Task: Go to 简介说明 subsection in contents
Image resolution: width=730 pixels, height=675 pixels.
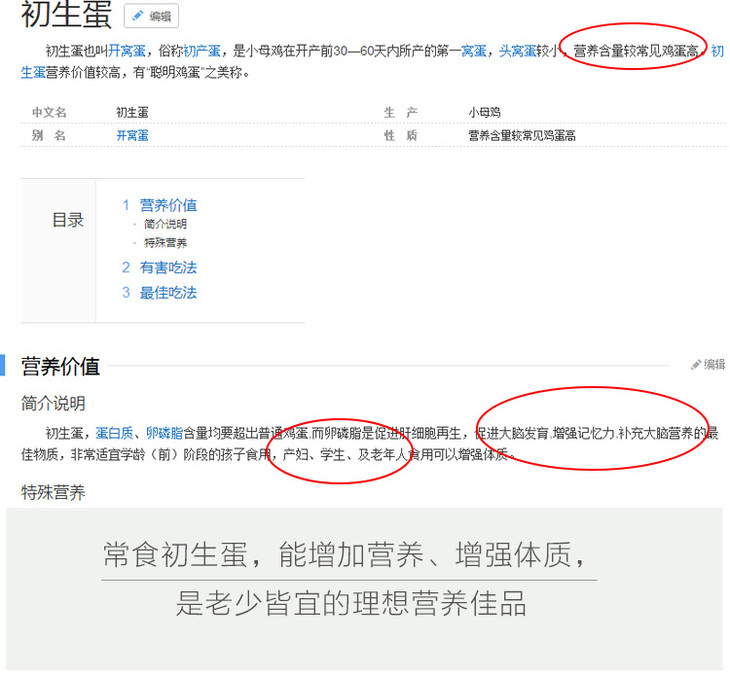Action: pos(165,224)
